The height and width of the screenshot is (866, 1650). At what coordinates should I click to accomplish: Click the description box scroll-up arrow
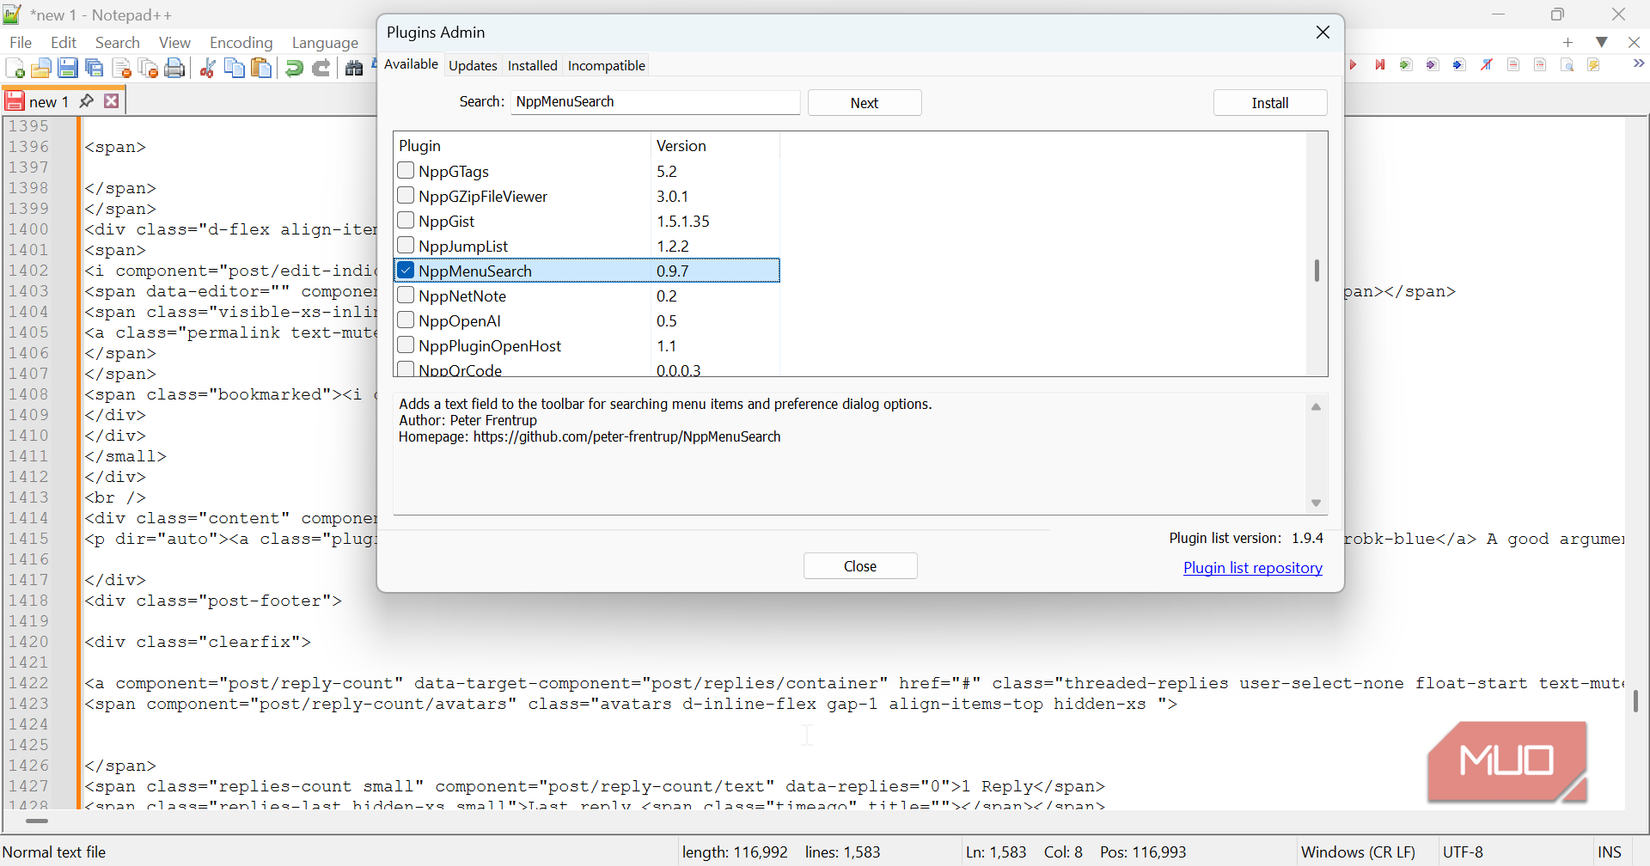1316,407
